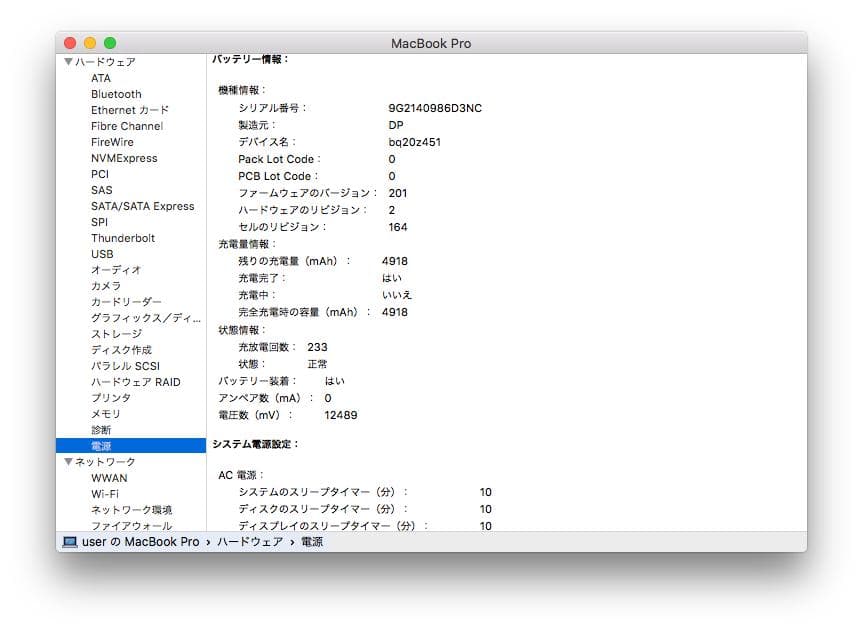Close the MacBook Pro window

pyautogui.click(x=70, y=43)
